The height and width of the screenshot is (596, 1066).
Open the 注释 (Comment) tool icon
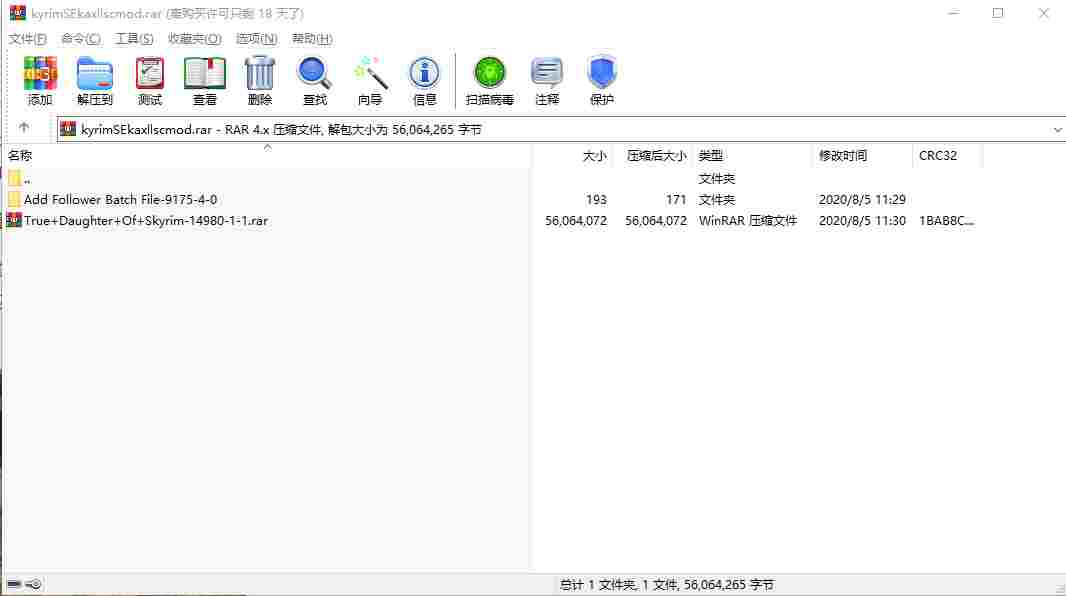pyautogui.click(x=547, y=80)
